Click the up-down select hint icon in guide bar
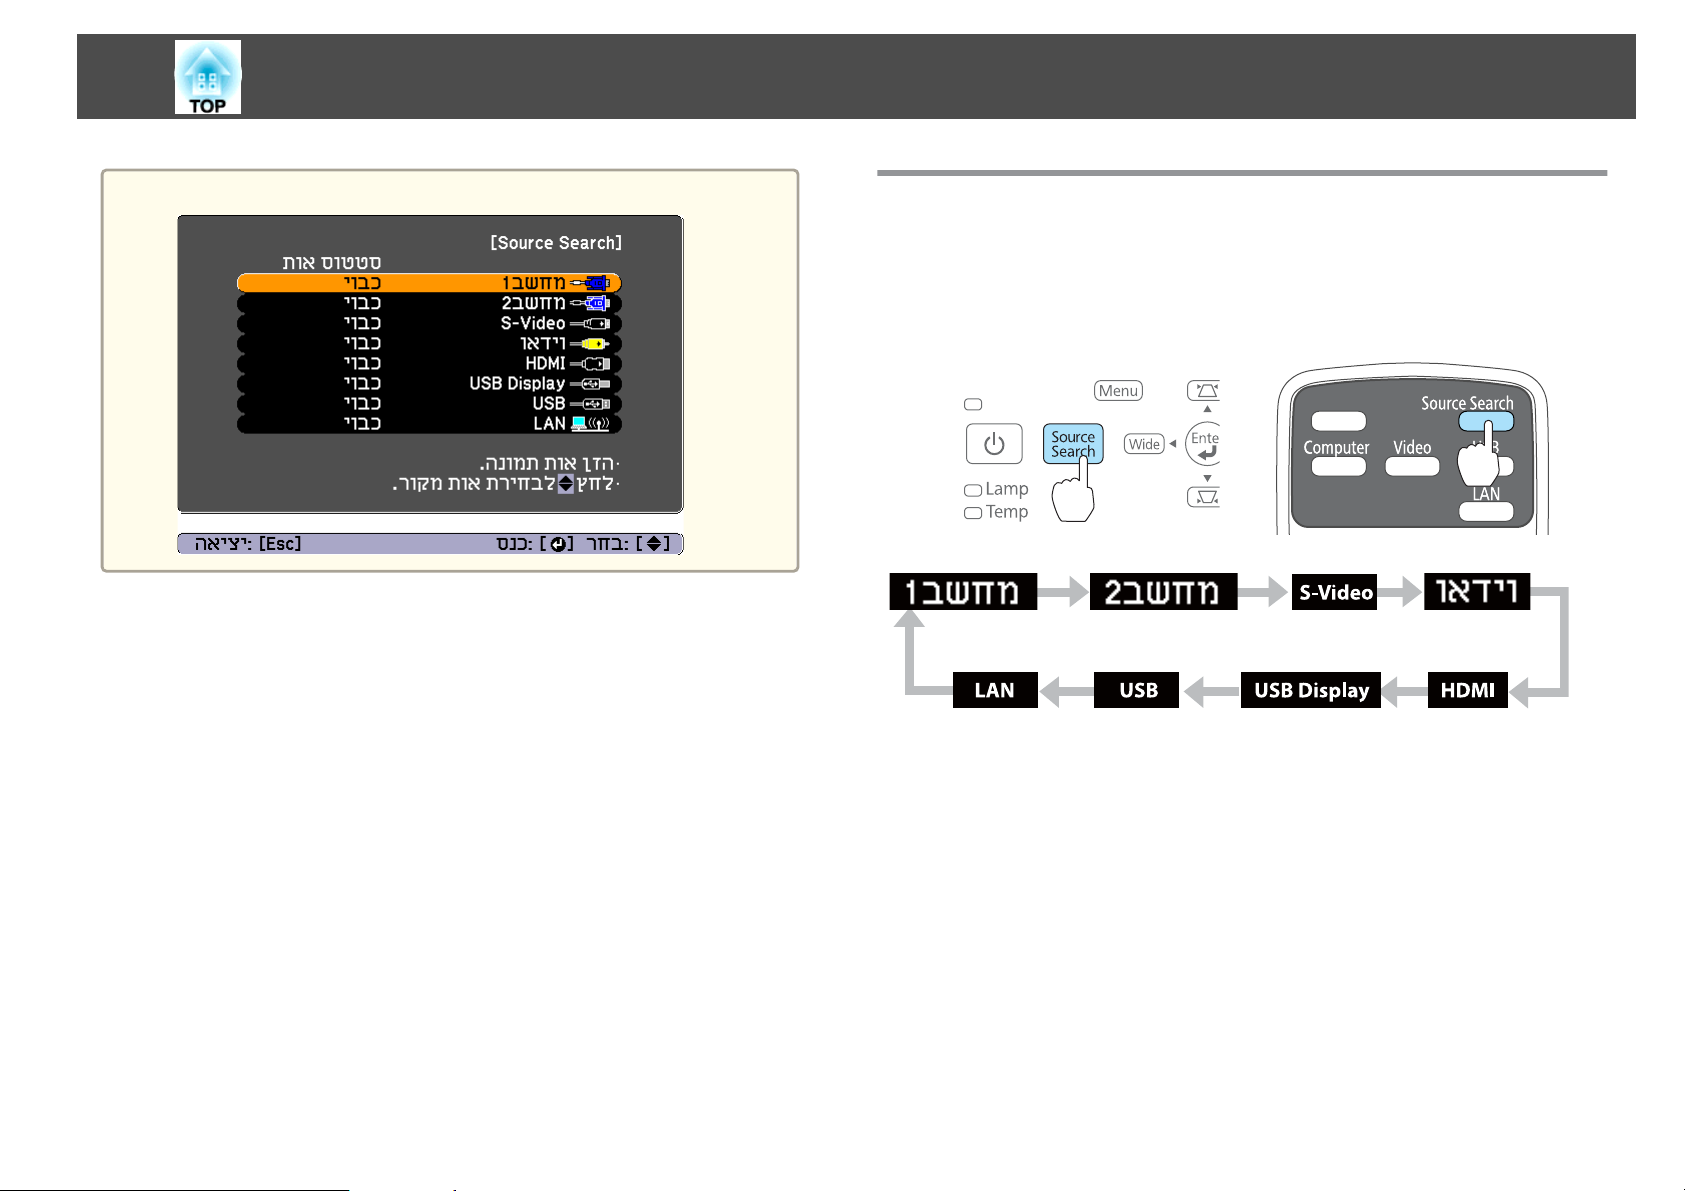This screenshot has height=1191, width=1685. tap(653, 544)
